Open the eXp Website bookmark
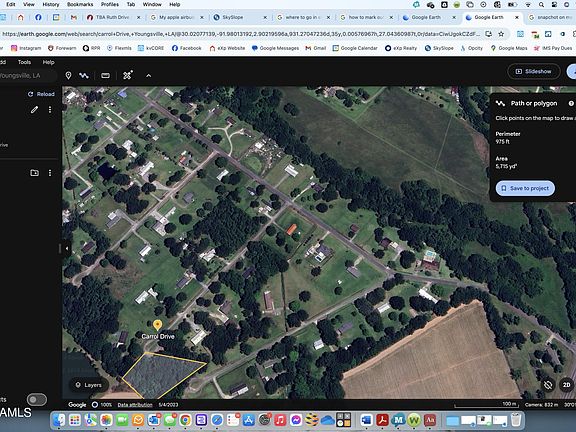This screenshot has width=576, height=432. pyautogui.click(x=227, y=48)
